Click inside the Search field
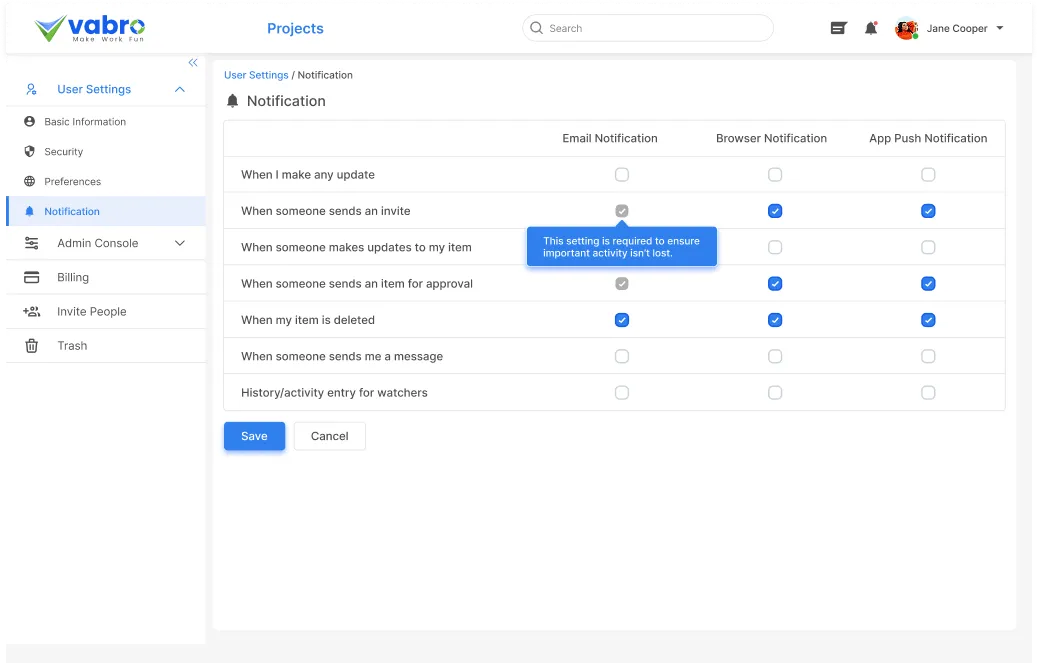This screenshot has width=1038, height=663. 646,28
